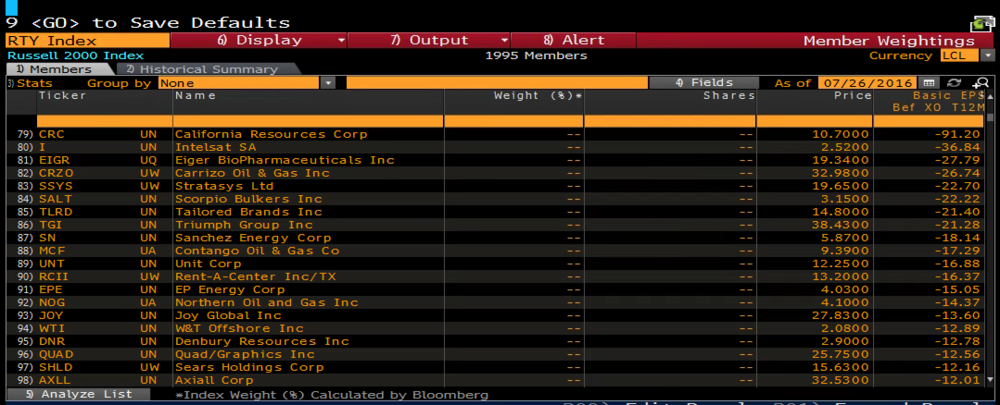The height and width of the screenshot is (405, 1000).
Task: Click the scrollbar down arrow
Action: click(990, 379)
